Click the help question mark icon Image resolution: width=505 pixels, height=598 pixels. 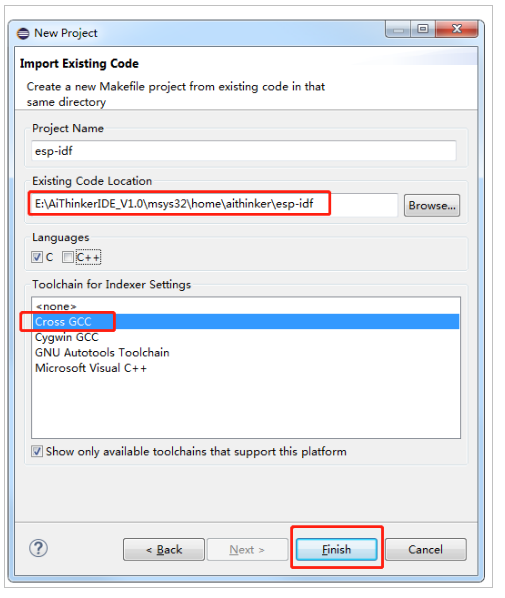coord(39,548)
